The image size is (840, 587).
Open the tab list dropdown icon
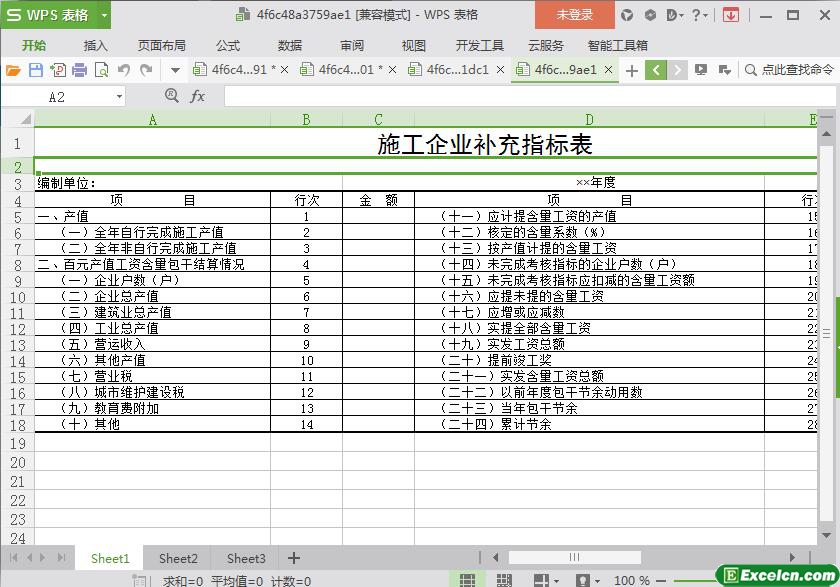[724, 70]
